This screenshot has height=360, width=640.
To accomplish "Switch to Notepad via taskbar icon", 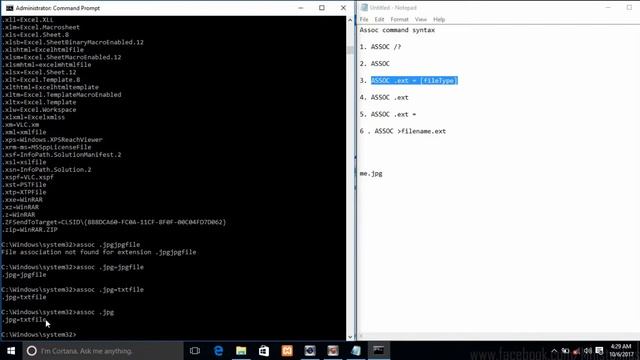I will click(x=356, y=351).
